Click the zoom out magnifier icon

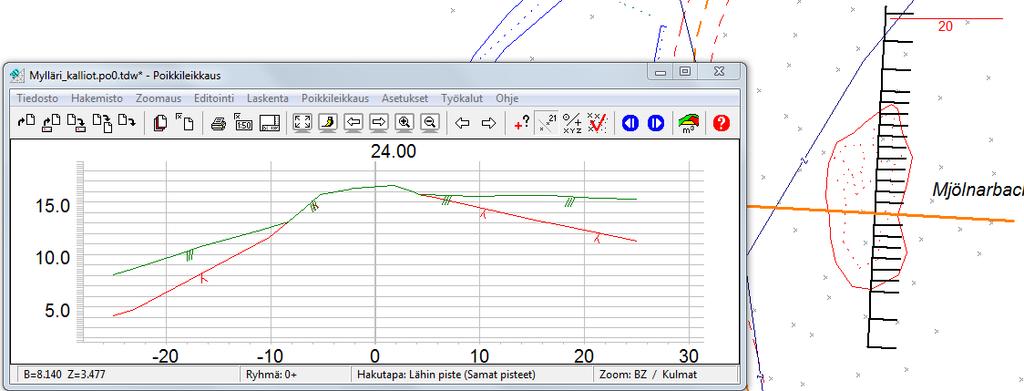429,123
